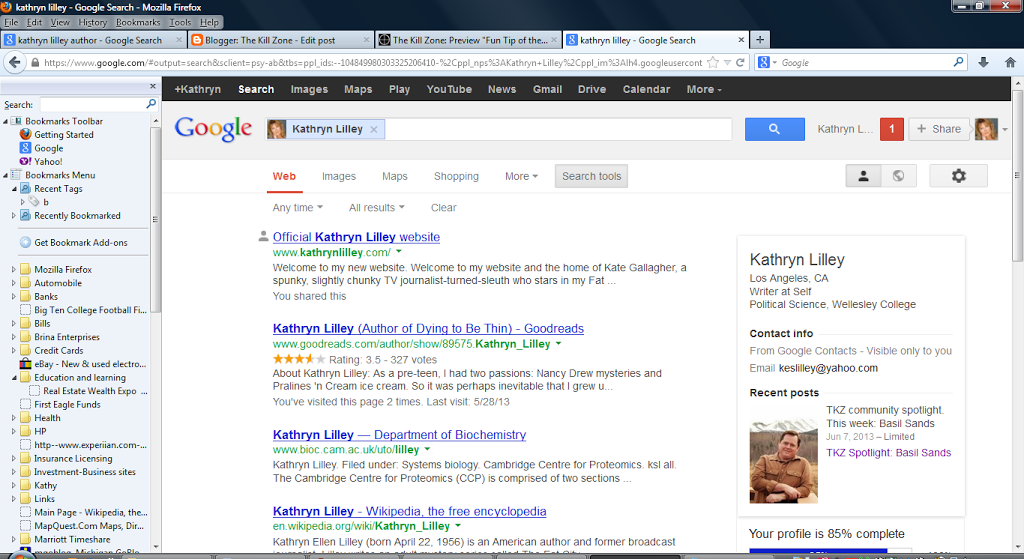Open the TKZ Spotlight: Basil Sands link

(x=888, y=453)
